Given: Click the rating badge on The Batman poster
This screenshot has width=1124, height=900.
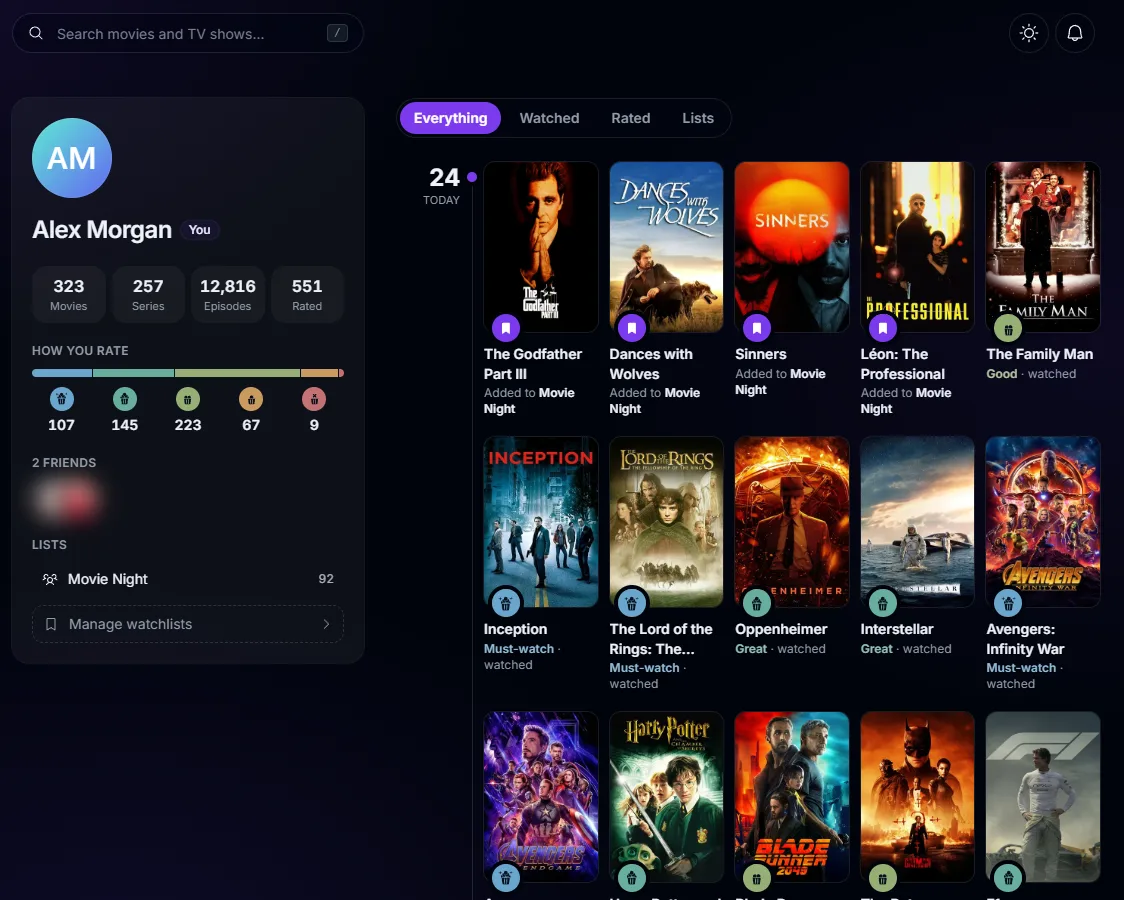Looking at the screenshot, I should point(882,878).
